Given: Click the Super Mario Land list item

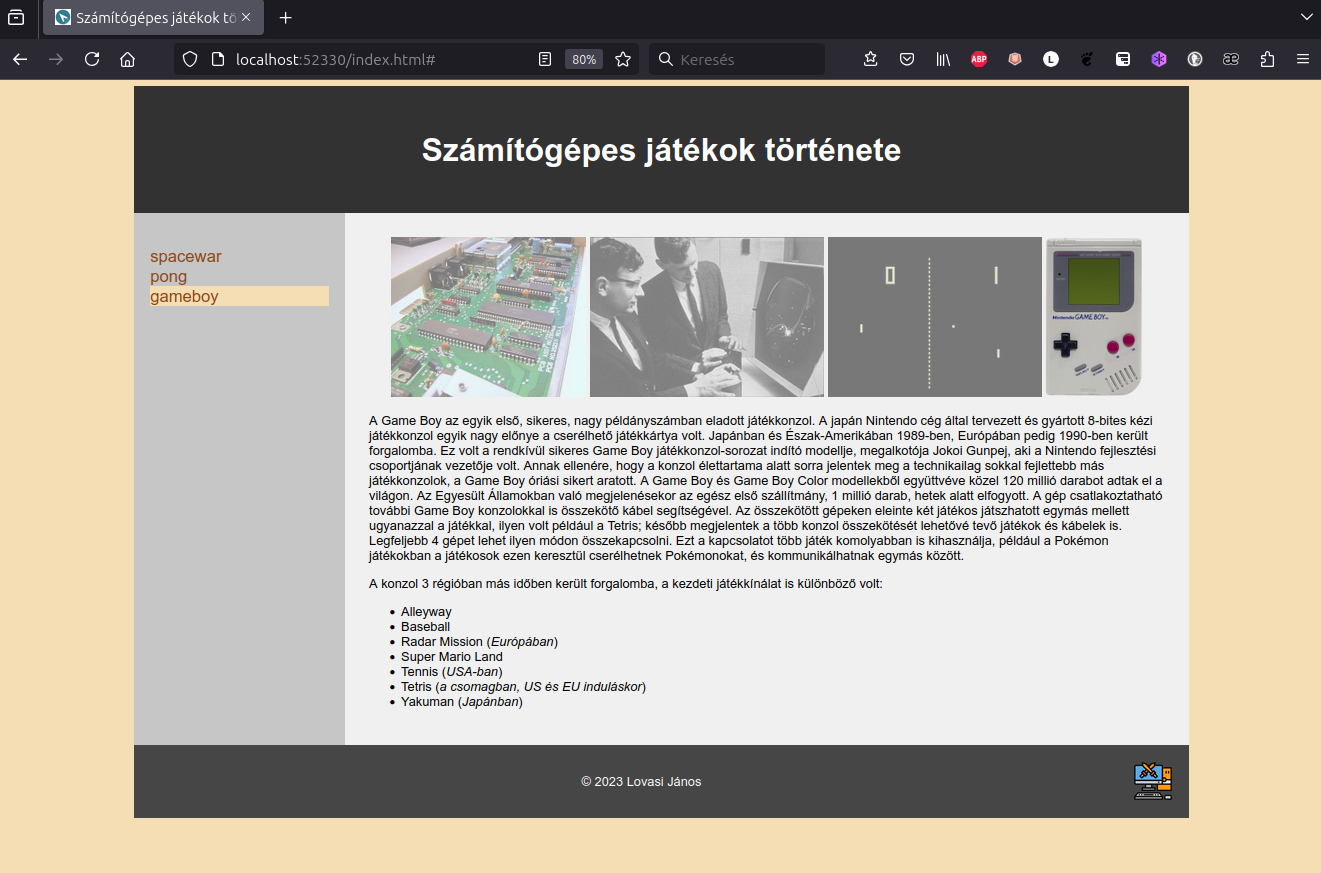Looking at the screenshot, I should coord(452,657).
